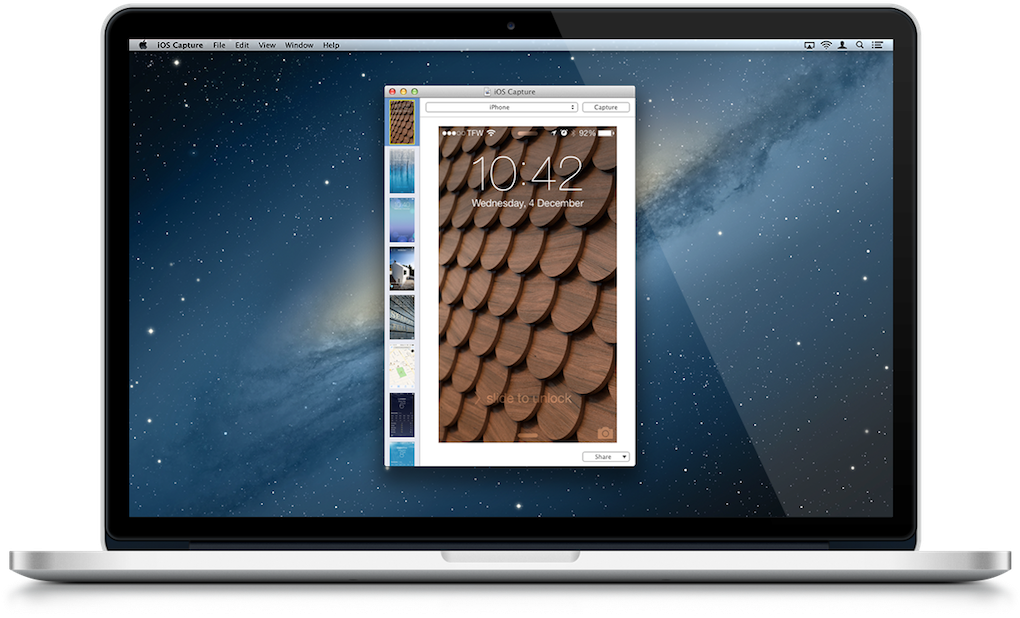Open the File menu
Screen dimensions: 1020x618
(218, 44)
